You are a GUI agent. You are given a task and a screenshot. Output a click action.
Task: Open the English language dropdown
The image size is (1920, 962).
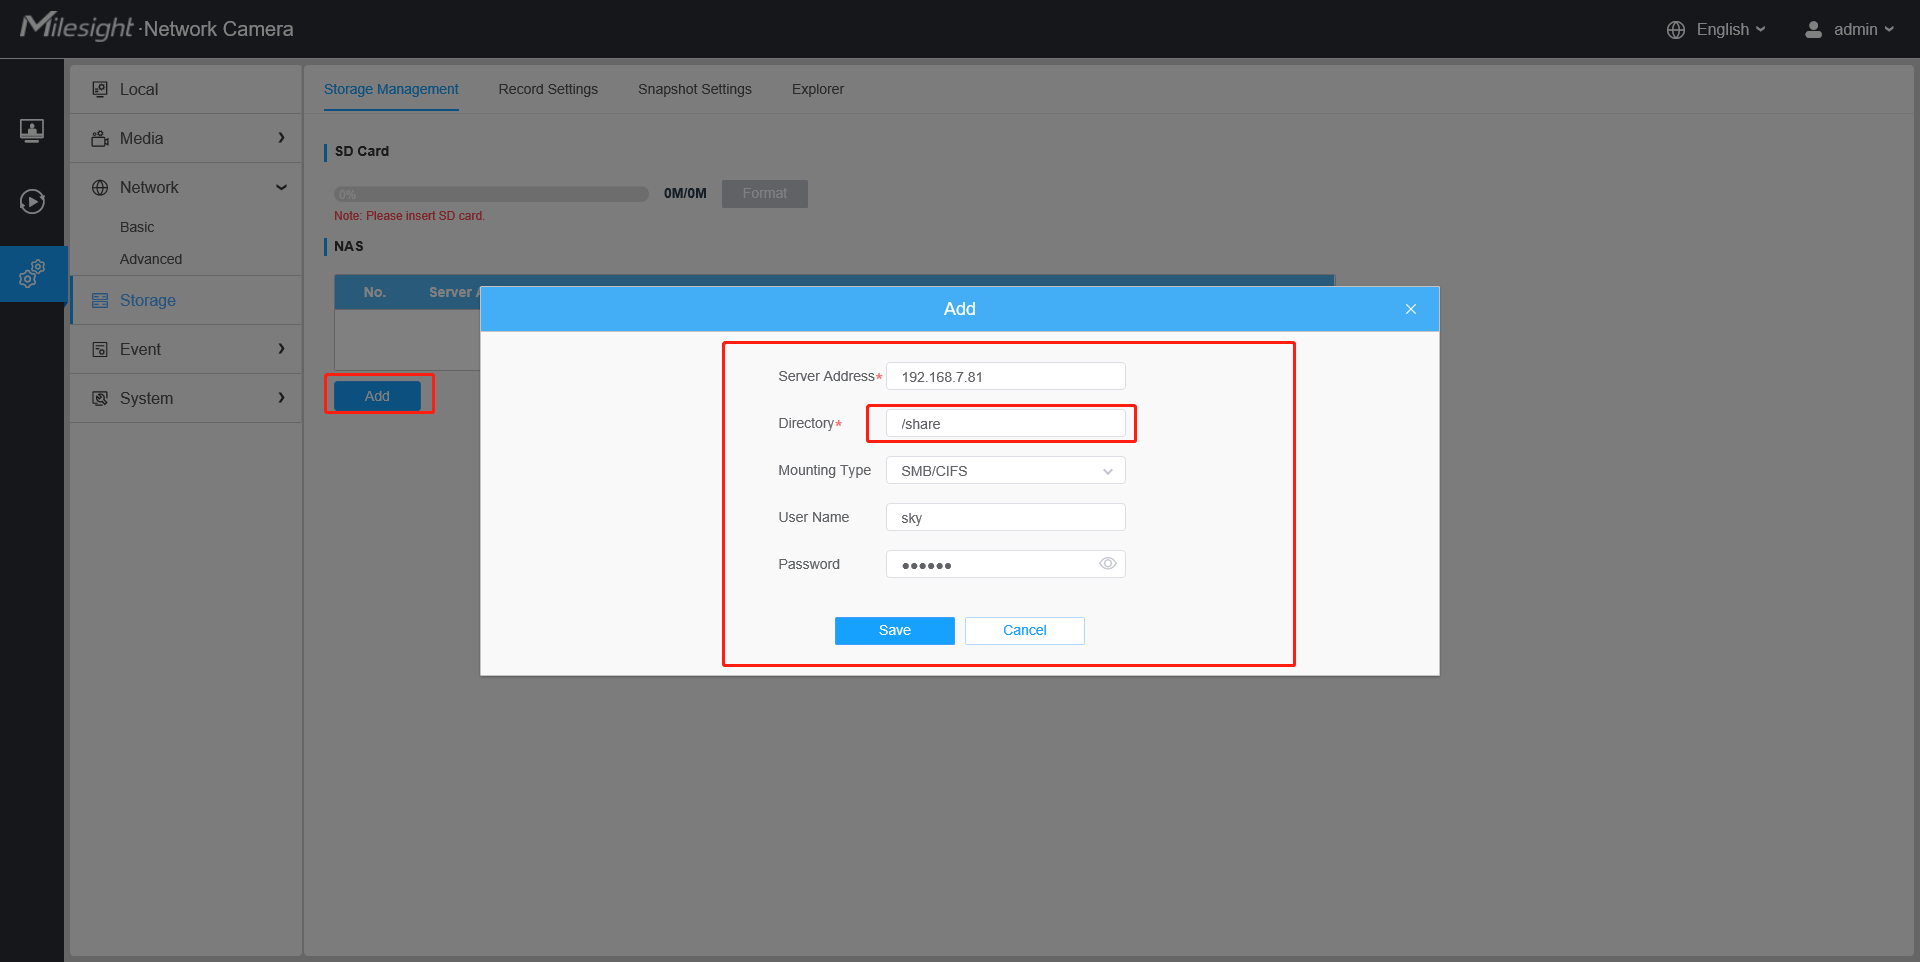(x=1730, y=30)
